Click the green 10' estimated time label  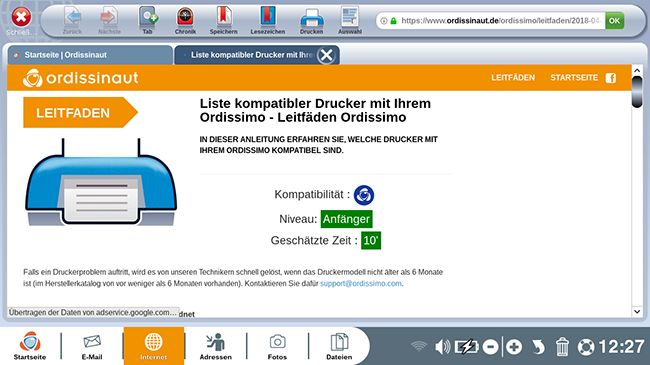pyautogui.click(x=371, y=241)
